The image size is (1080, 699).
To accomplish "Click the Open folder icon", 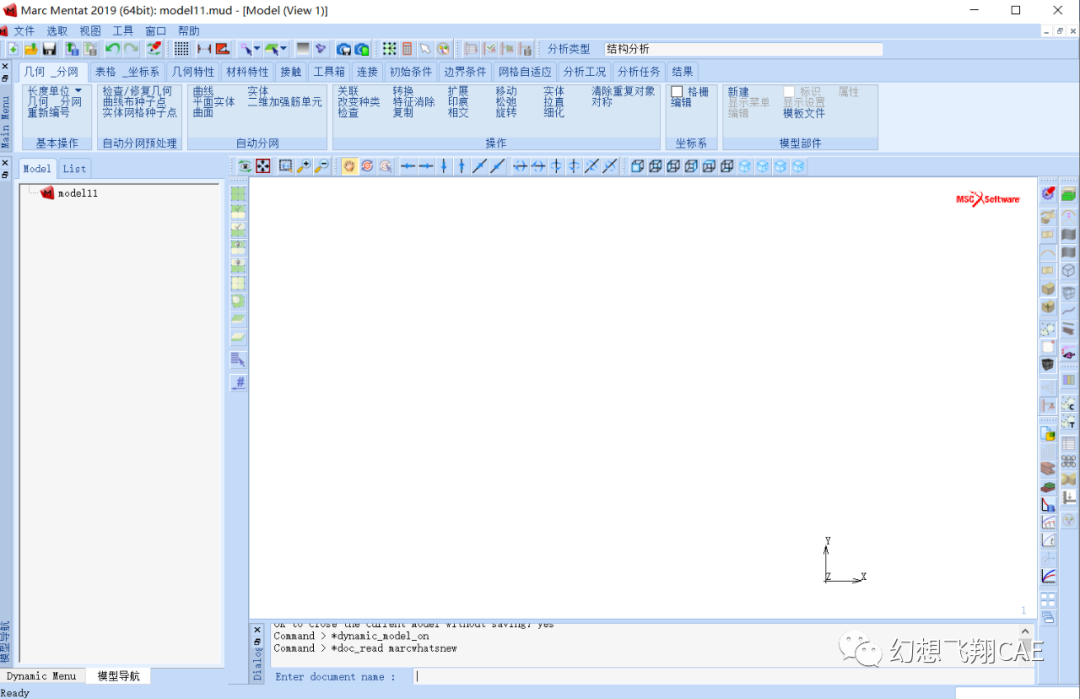I will pyautogui.click(x=31, y=49).
